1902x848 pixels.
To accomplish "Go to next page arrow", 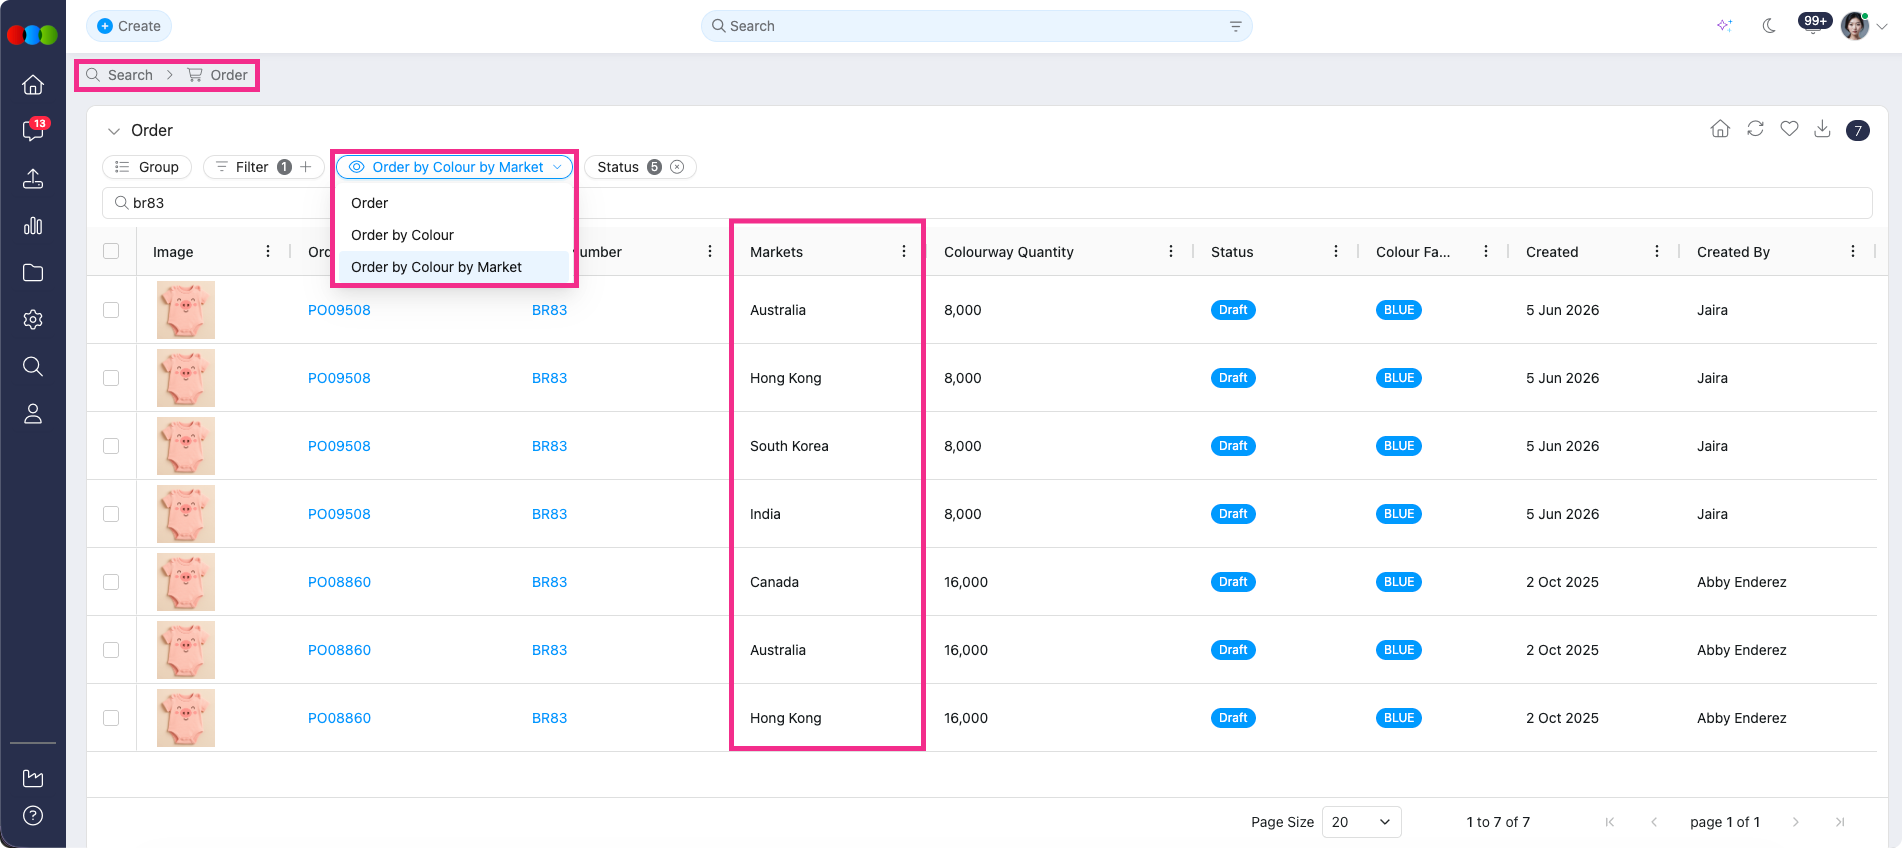I will tap(1796, 822).
